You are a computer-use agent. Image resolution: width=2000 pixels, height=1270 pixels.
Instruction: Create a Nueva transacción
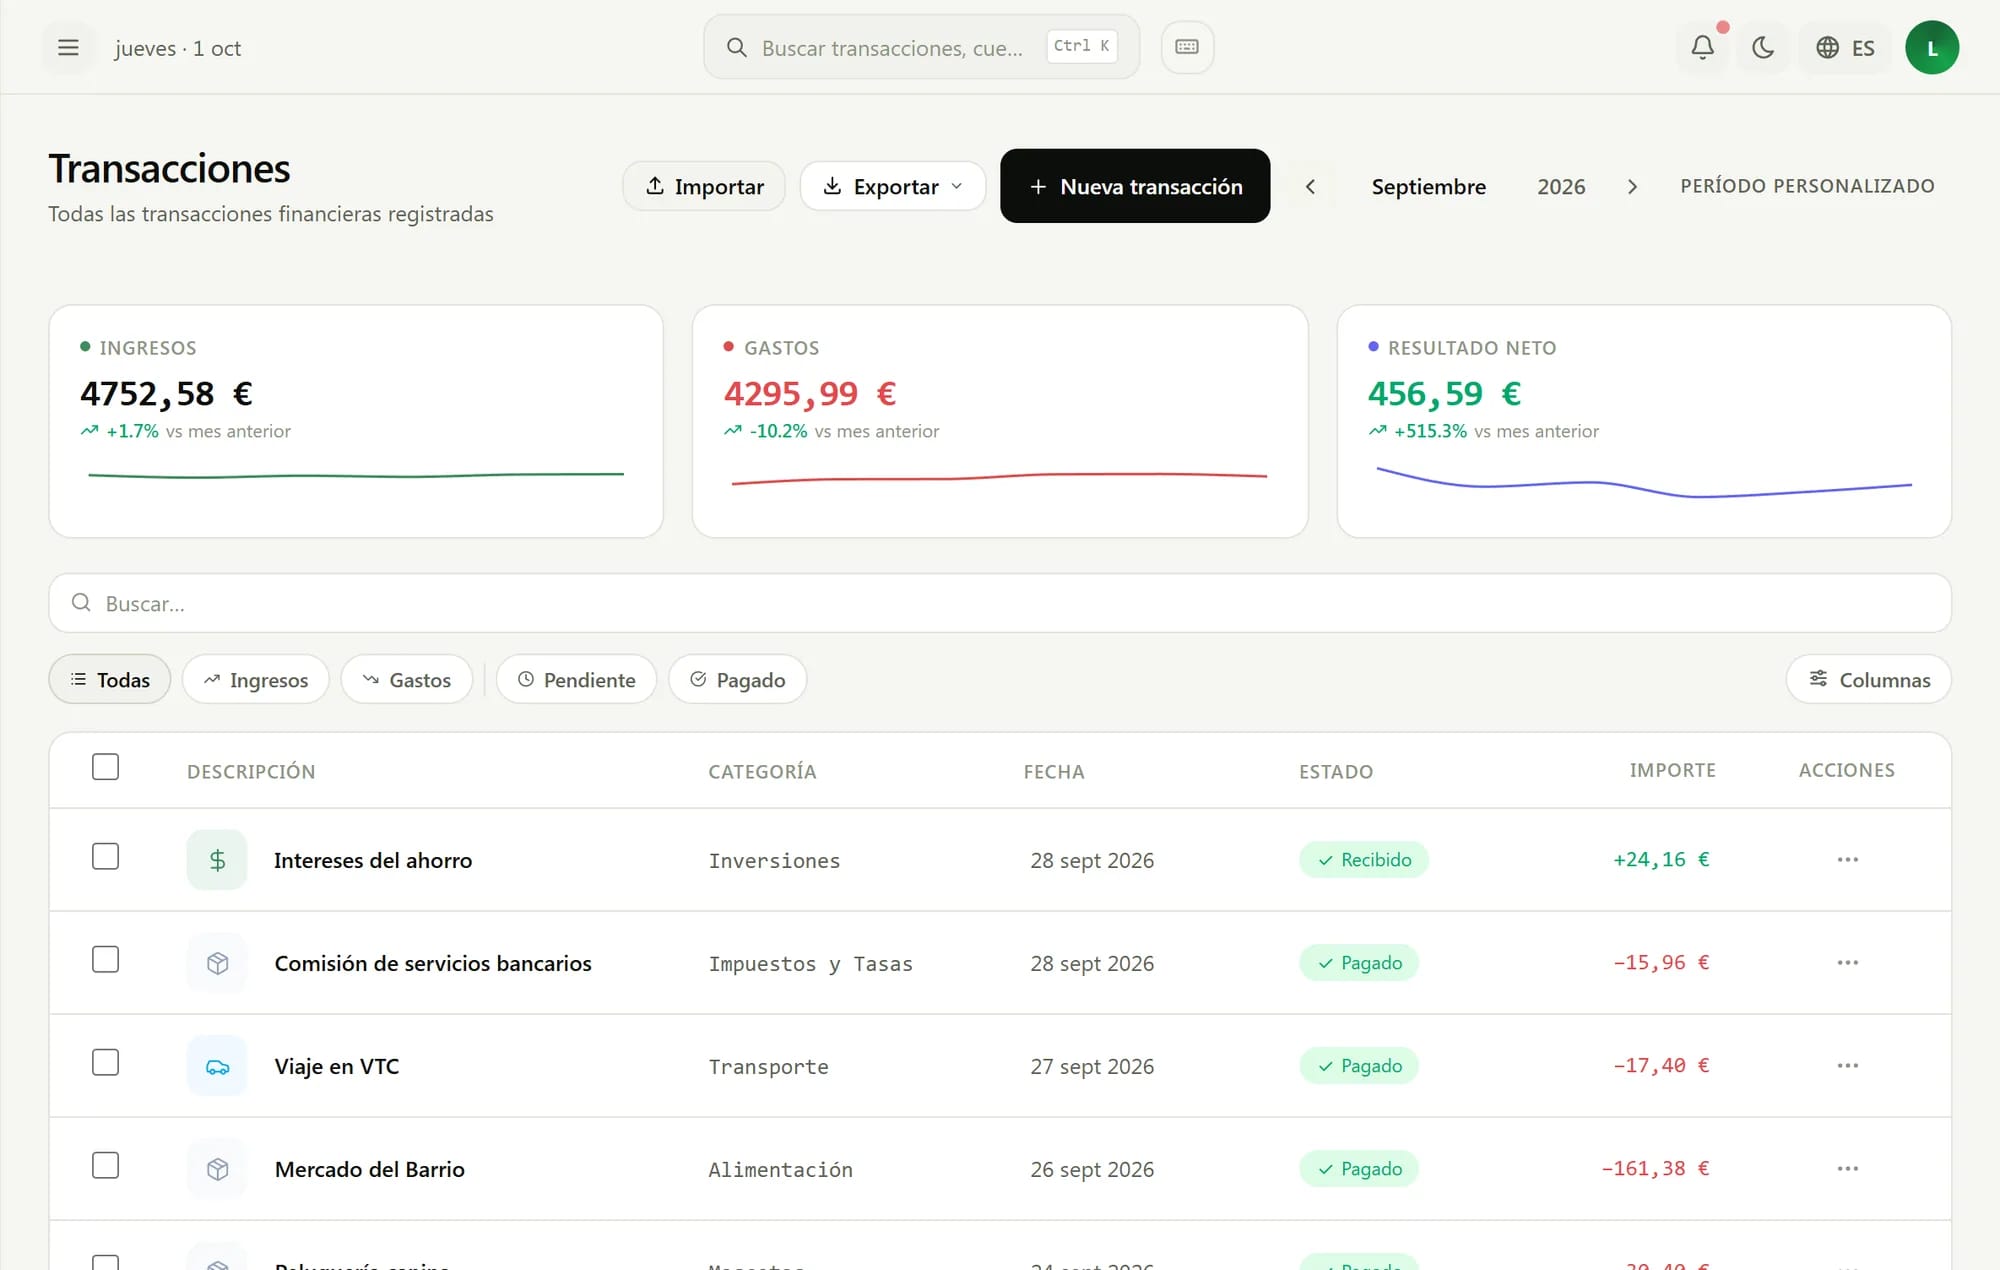(x=1135, y=186)
